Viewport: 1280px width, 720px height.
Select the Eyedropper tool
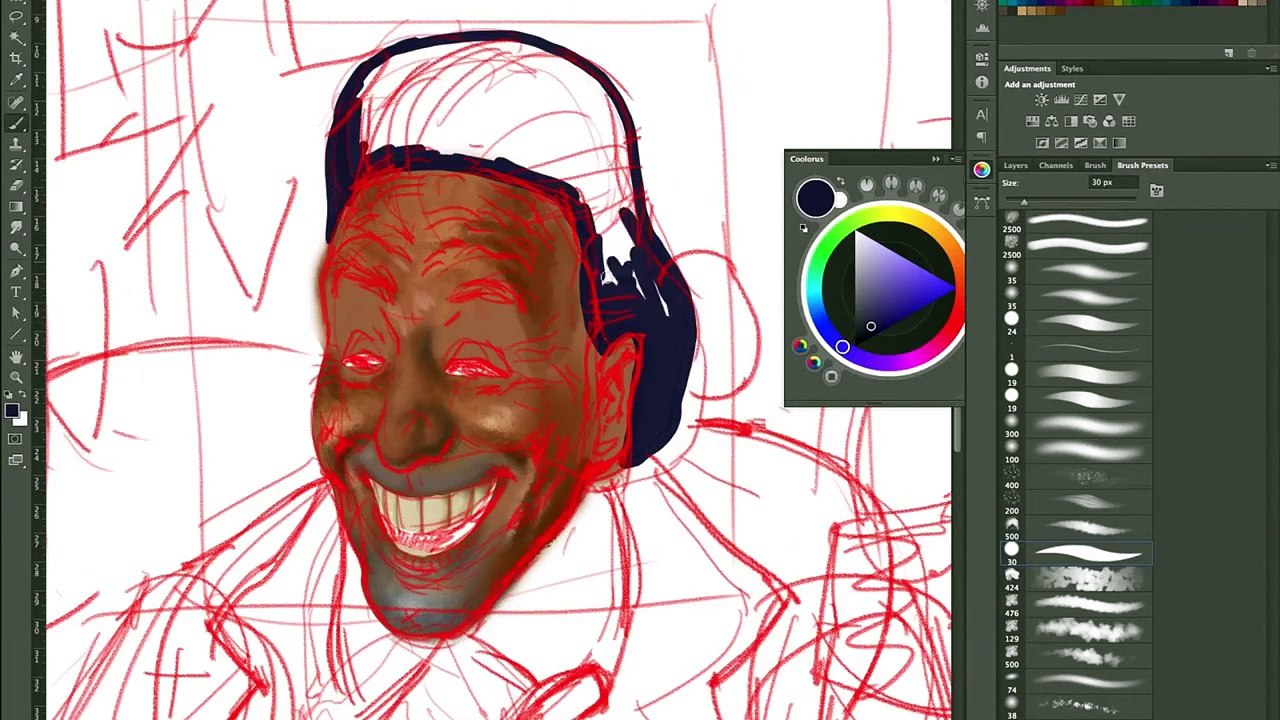pos(16,80)
